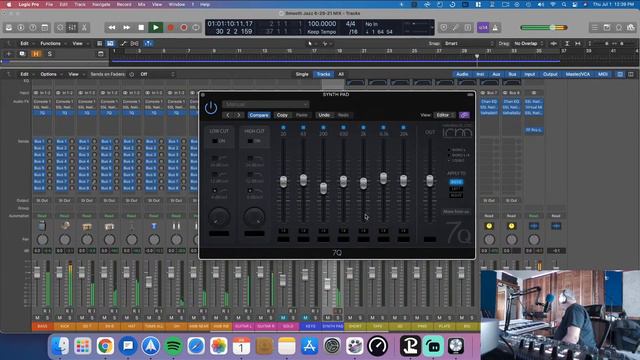The image size is (640, 360).
Task: Open the plugin View Editor dropdown
Action: pyautogui.click(x=444, y=115)
